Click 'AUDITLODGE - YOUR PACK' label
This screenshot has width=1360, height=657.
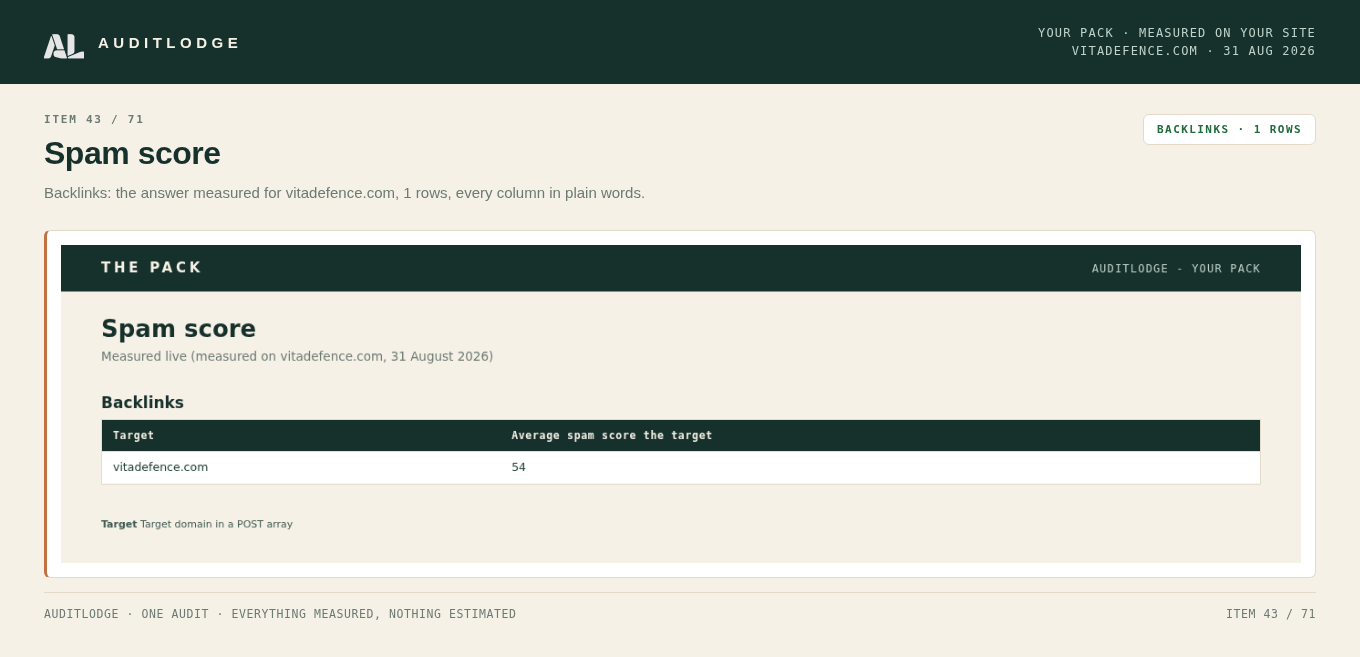tap(1176, 268)
